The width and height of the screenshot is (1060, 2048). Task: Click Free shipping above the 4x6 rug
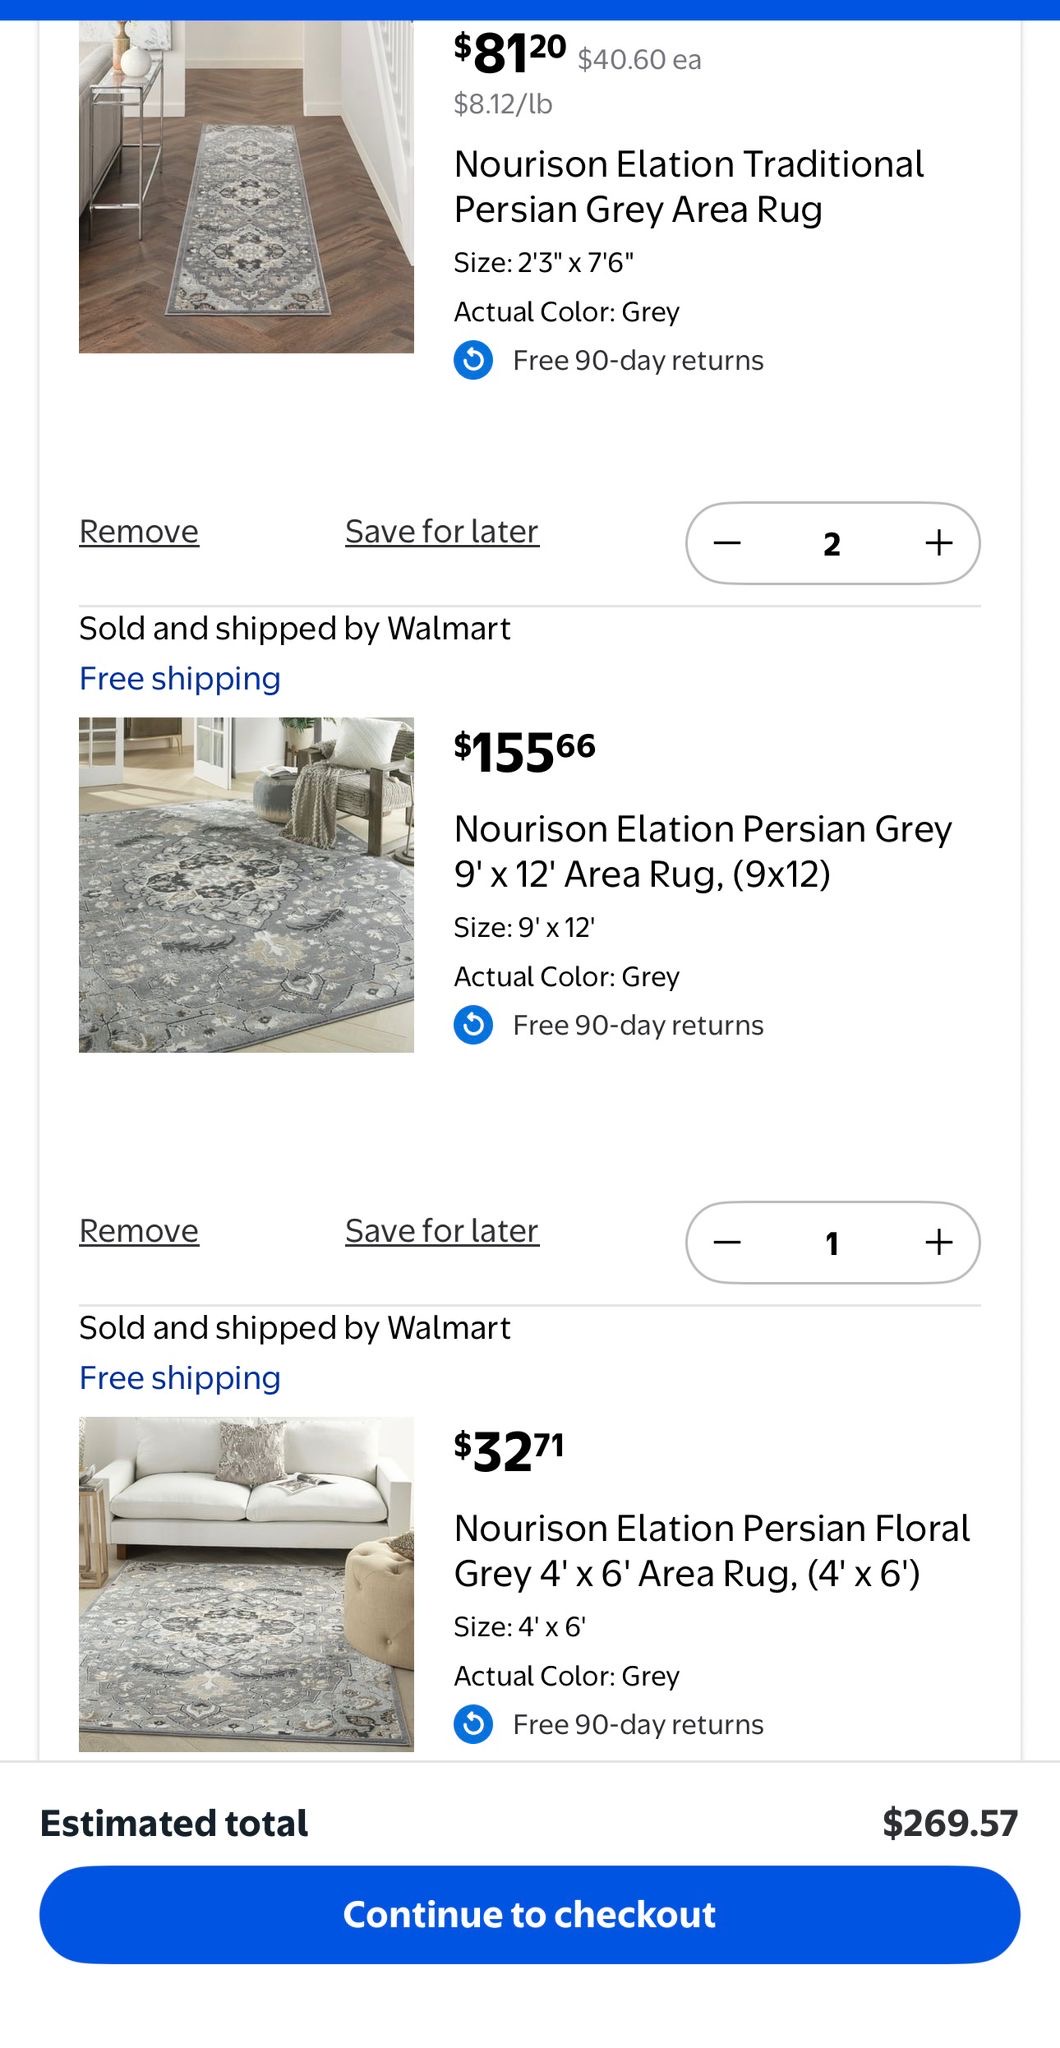coord(180,1377)
